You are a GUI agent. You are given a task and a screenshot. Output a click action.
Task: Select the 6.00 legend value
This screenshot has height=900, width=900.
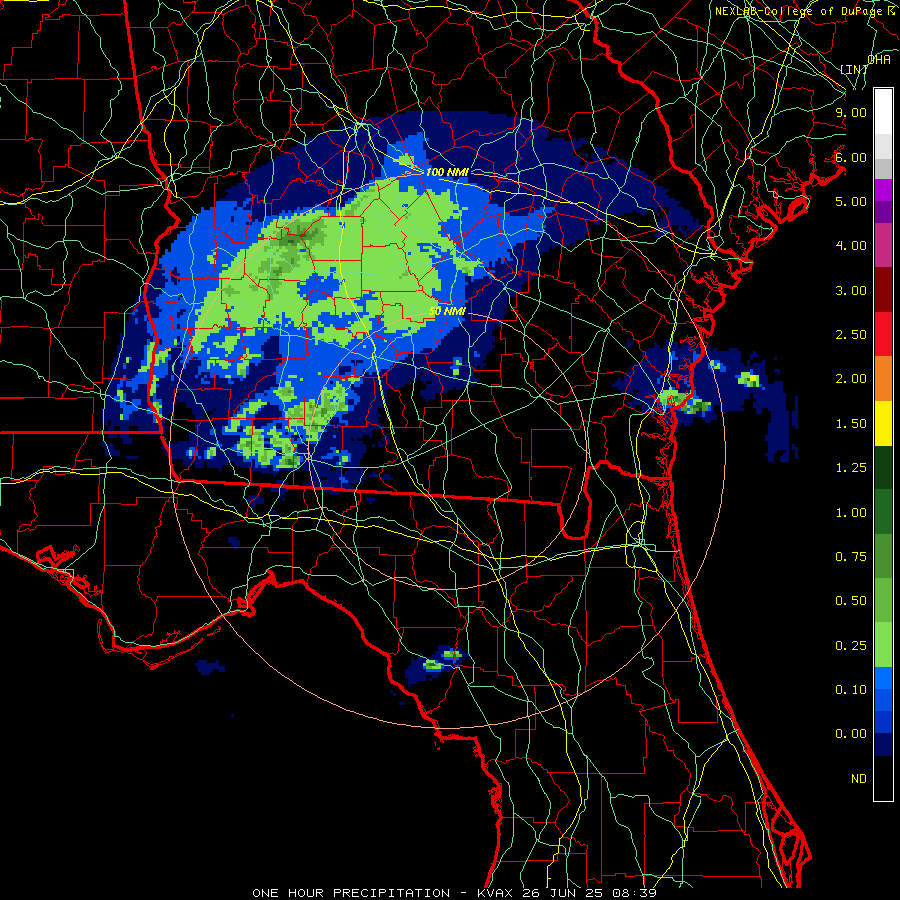click(x=851, y=157)
